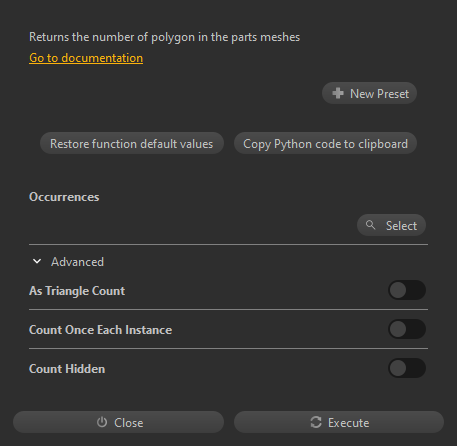Image resolution: width=457 pixels, height=446 pixels.
Task: Open the Go to documentation link
Action: (86, 58)
